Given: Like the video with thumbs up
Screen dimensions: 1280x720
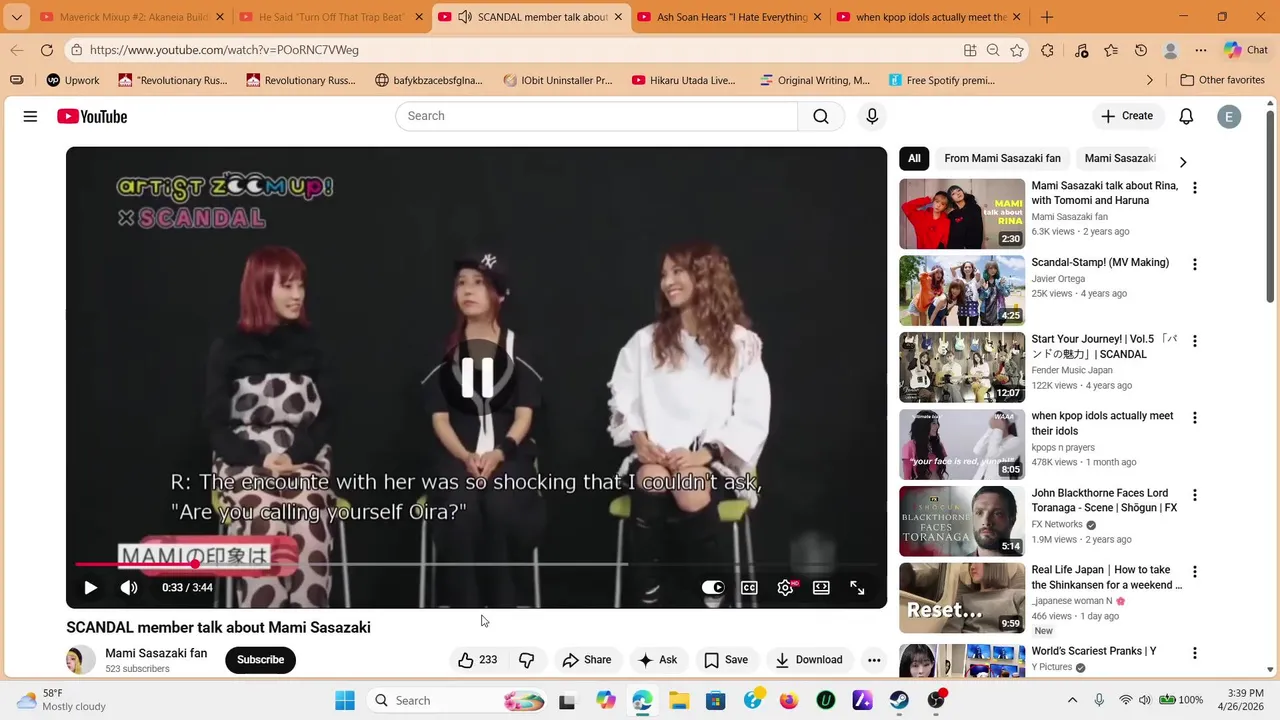Looking at the screenshot, I should (x=478, y=660).
